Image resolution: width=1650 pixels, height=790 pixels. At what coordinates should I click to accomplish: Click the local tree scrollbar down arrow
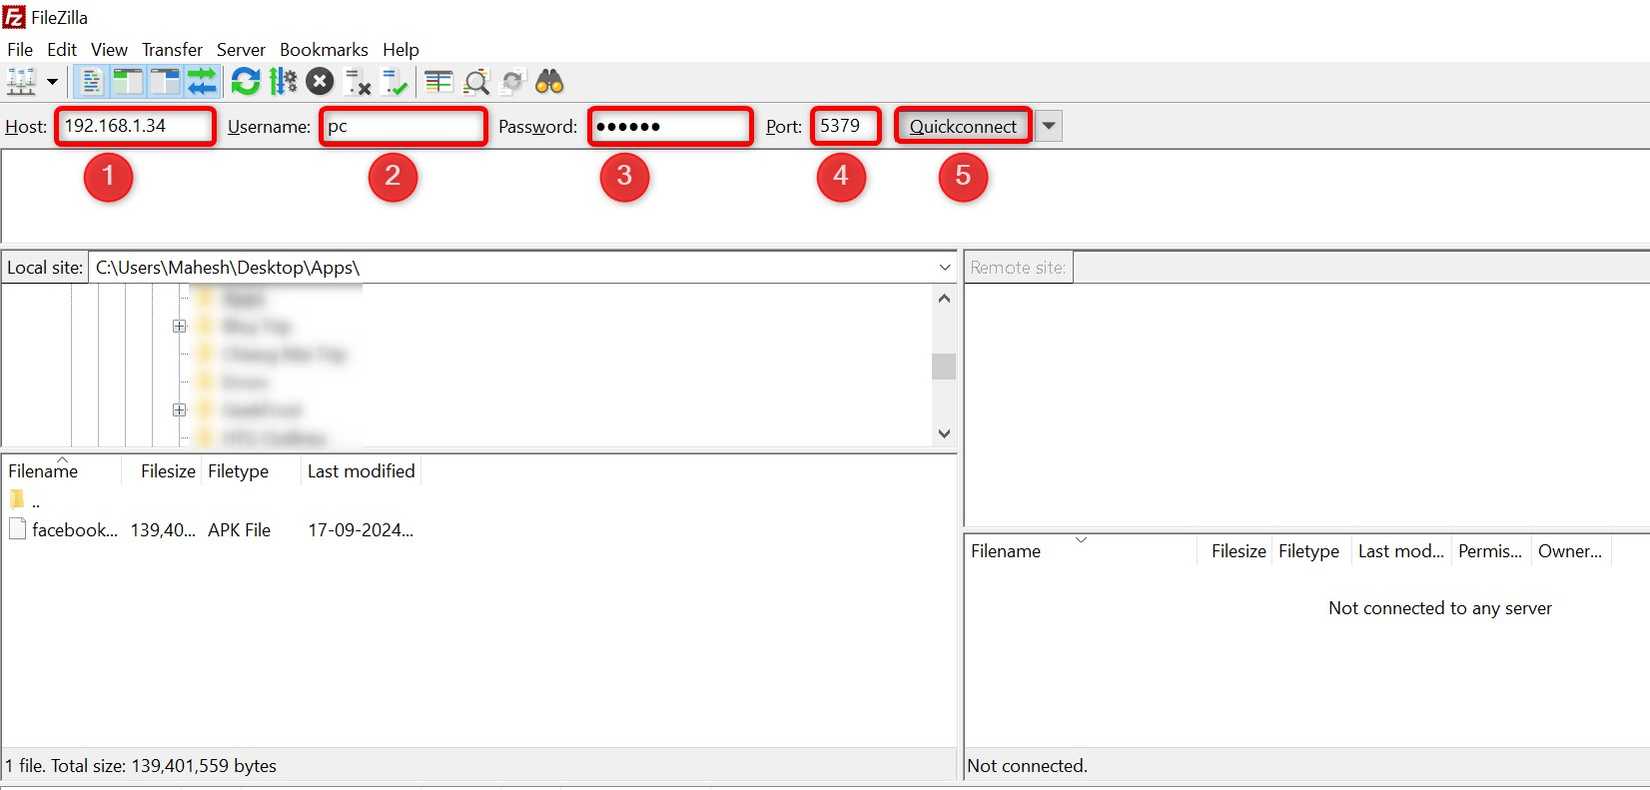944,434
